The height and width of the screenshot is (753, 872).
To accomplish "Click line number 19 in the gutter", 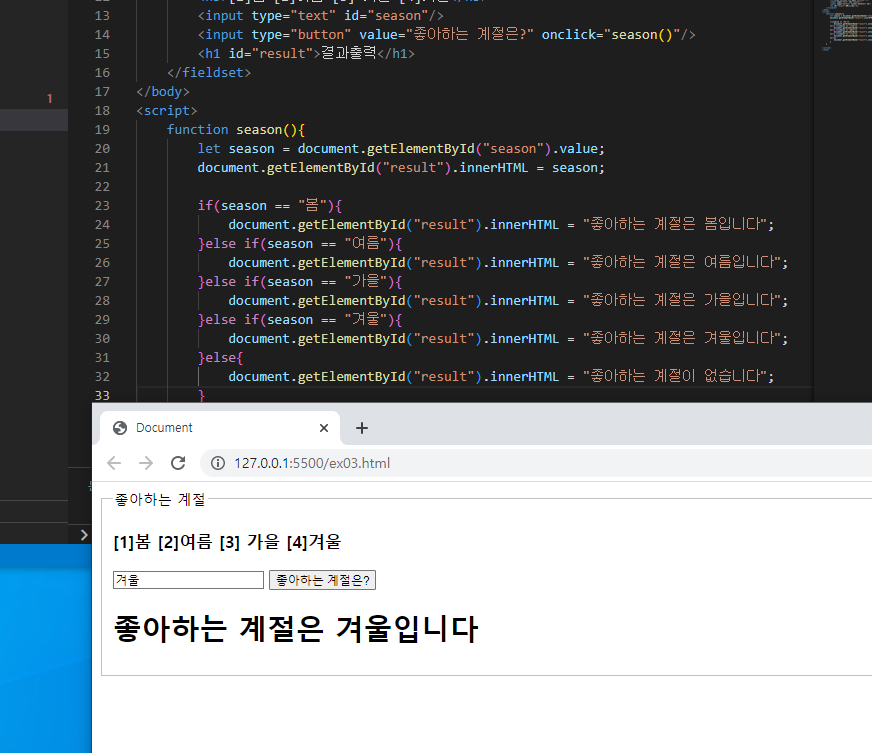I will point(102,130).
